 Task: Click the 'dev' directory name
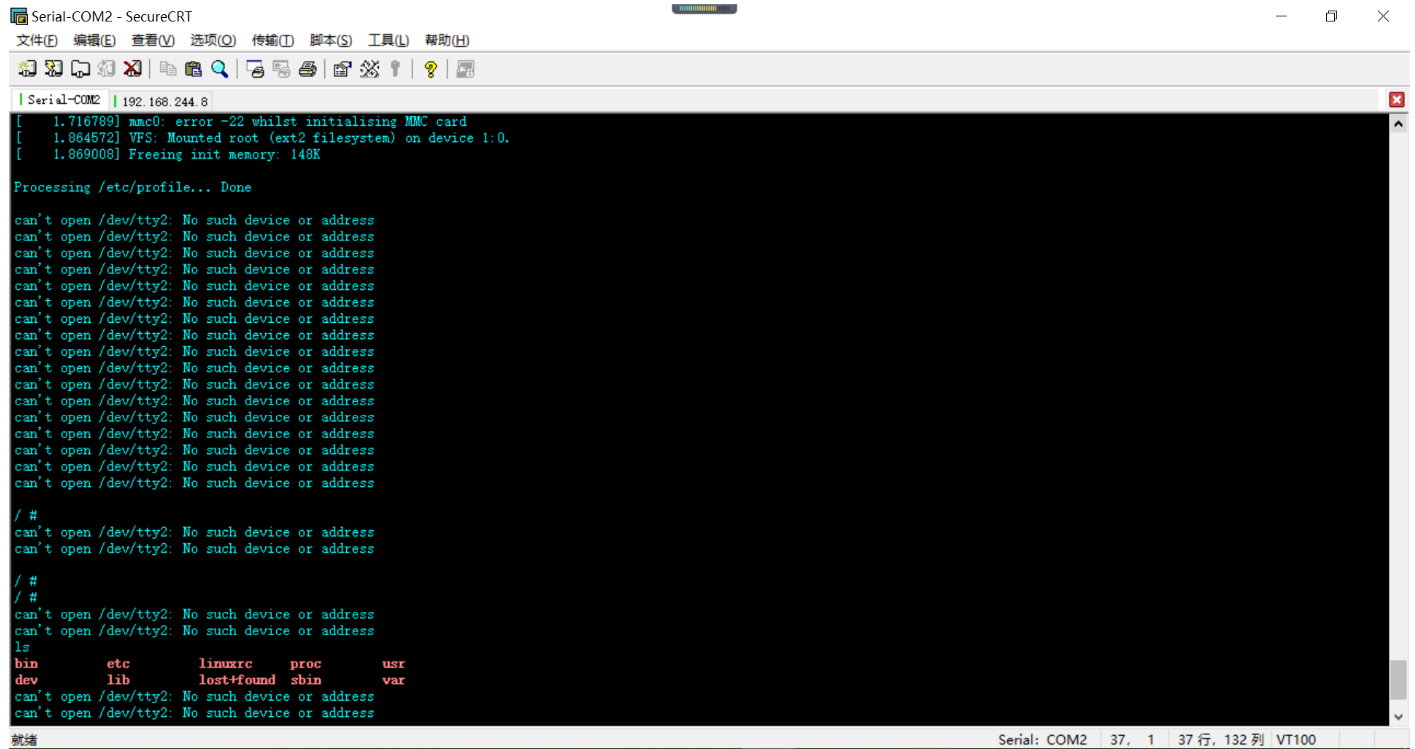(26, 680)
